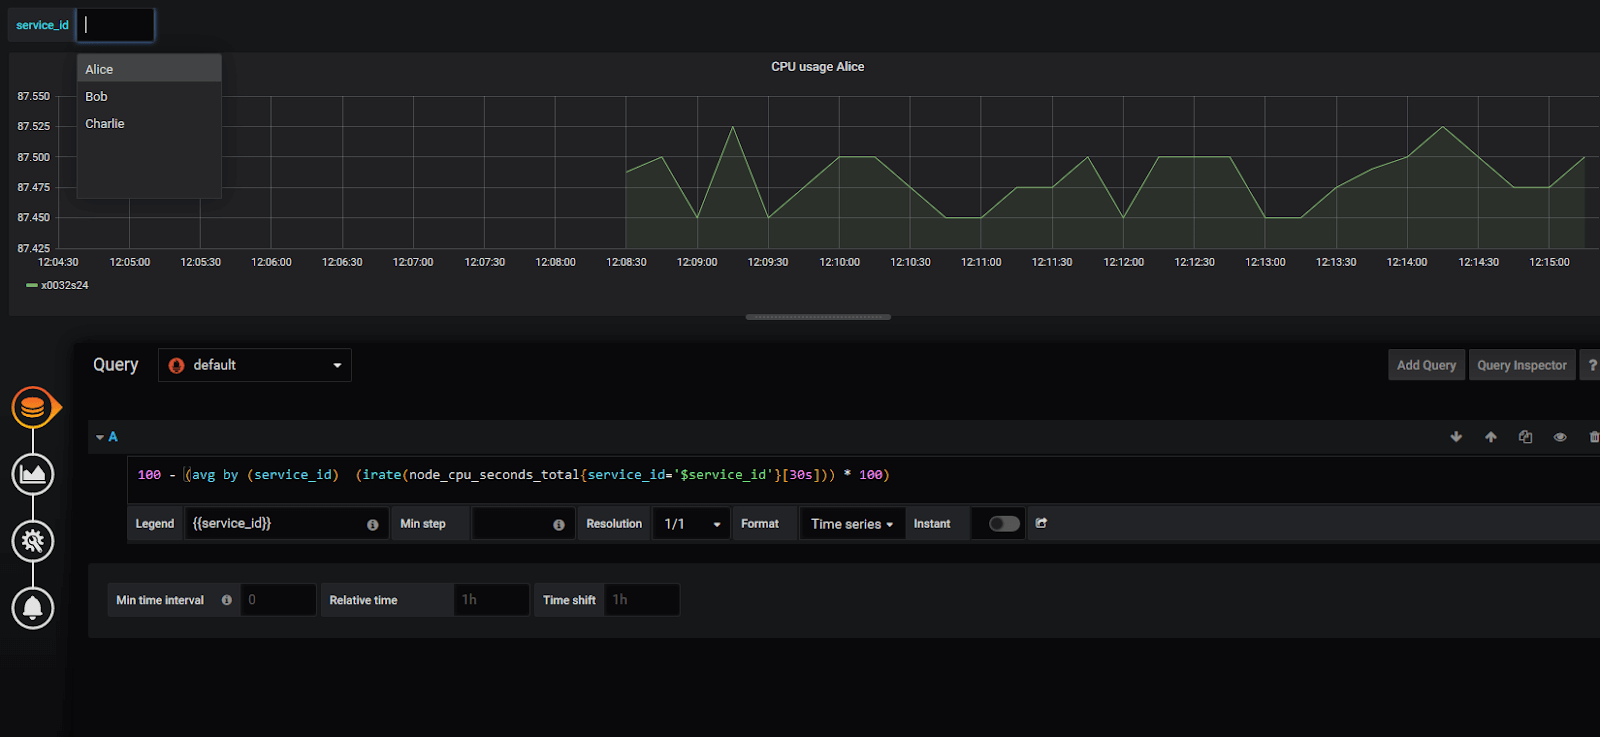Collapse query A row with caret
The width and height of the screenshot is (1600, 737).
pyautogui.click(x=100, y=437)
